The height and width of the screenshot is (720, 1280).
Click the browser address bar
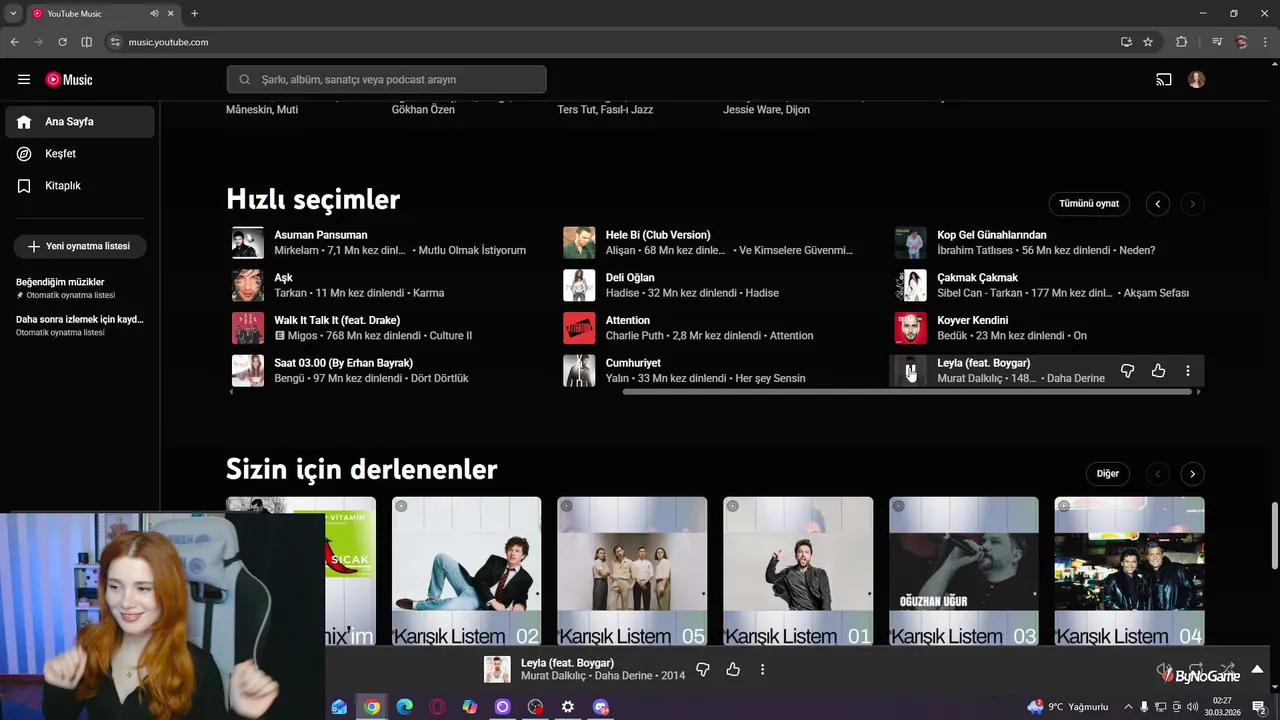point(610,42)
